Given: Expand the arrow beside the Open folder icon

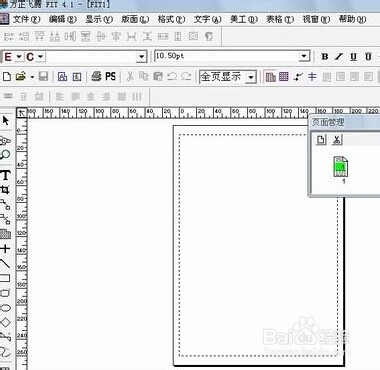Looking at the screenshot, I should 32,77.
